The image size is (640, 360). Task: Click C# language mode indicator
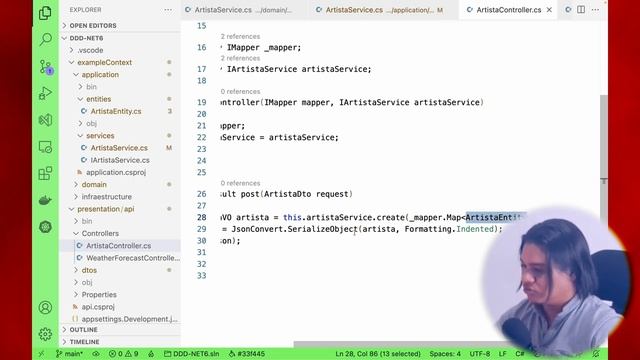[520, 354]
